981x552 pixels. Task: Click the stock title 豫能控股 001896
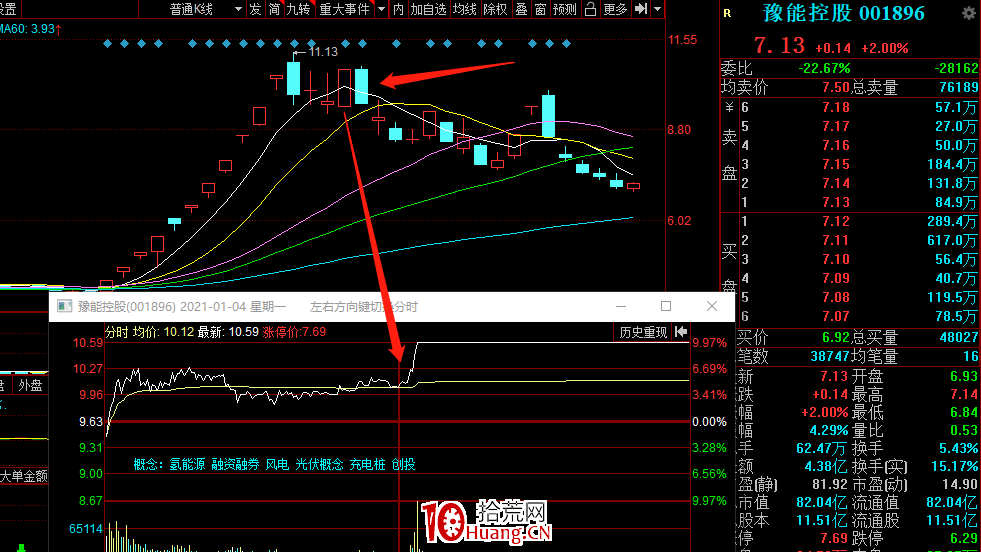point(843,13)
